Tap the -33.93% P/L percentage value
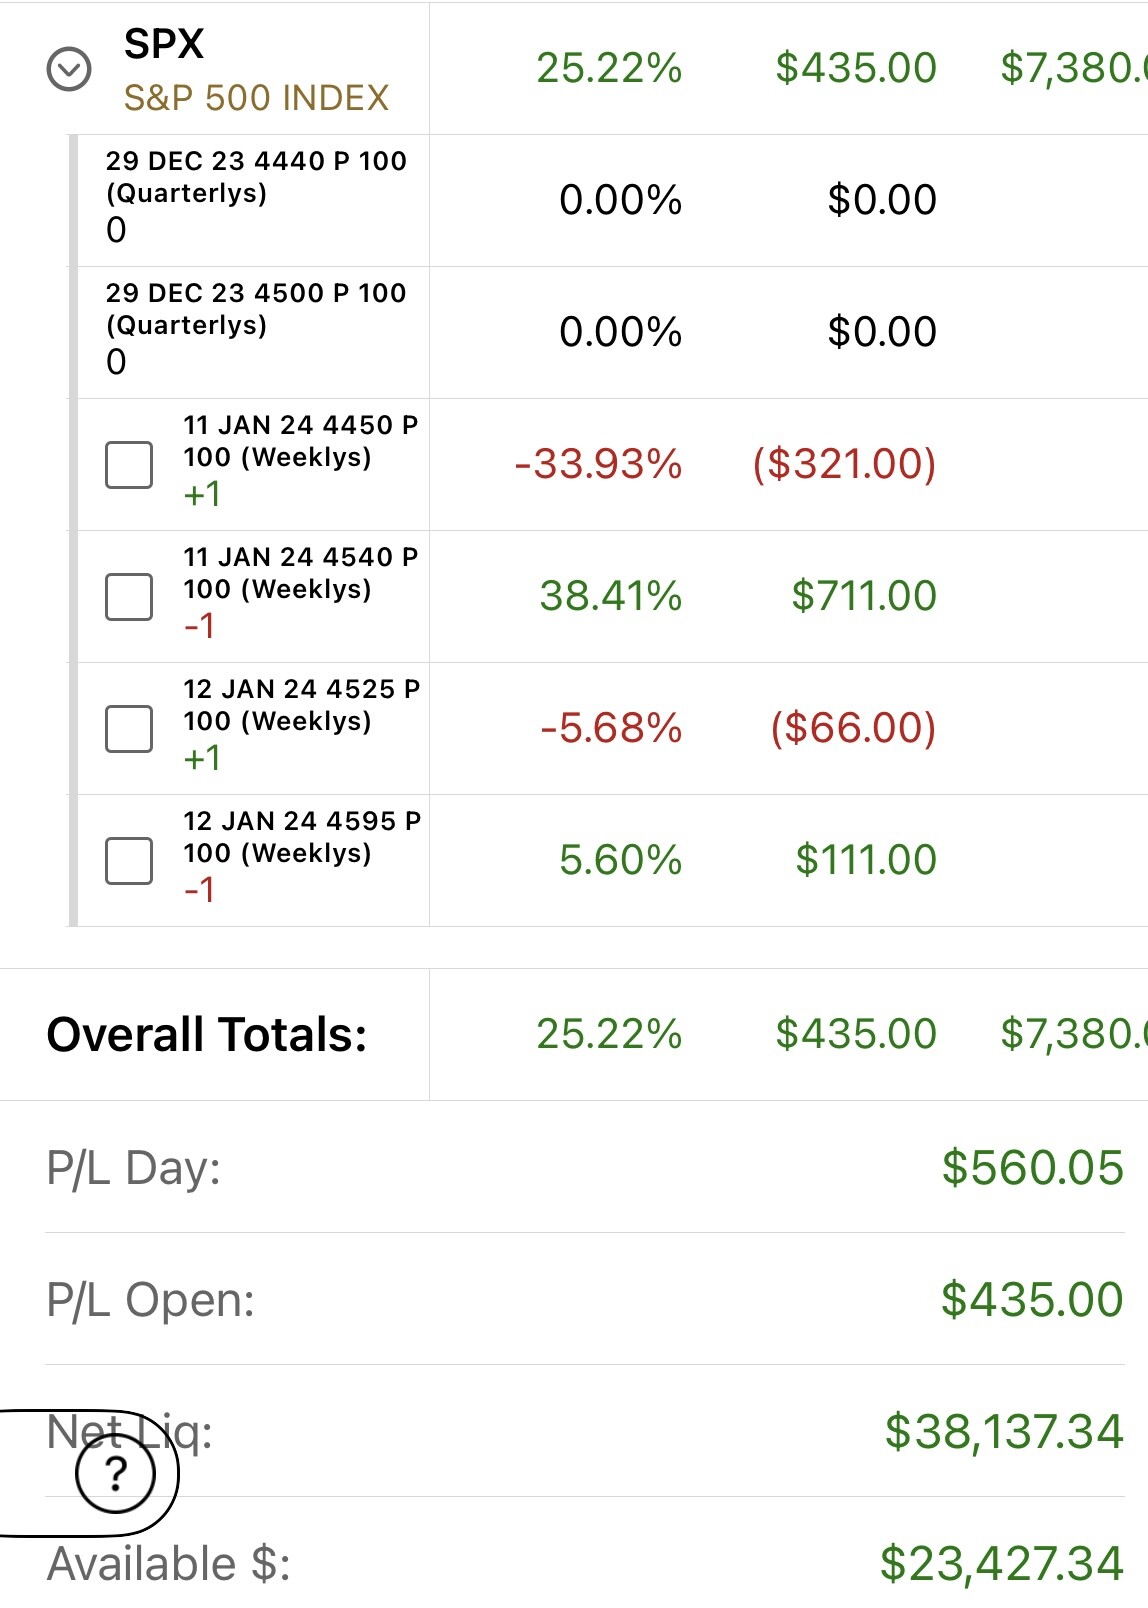Viewport: 1148px width, 1608px height. point(598,464)
